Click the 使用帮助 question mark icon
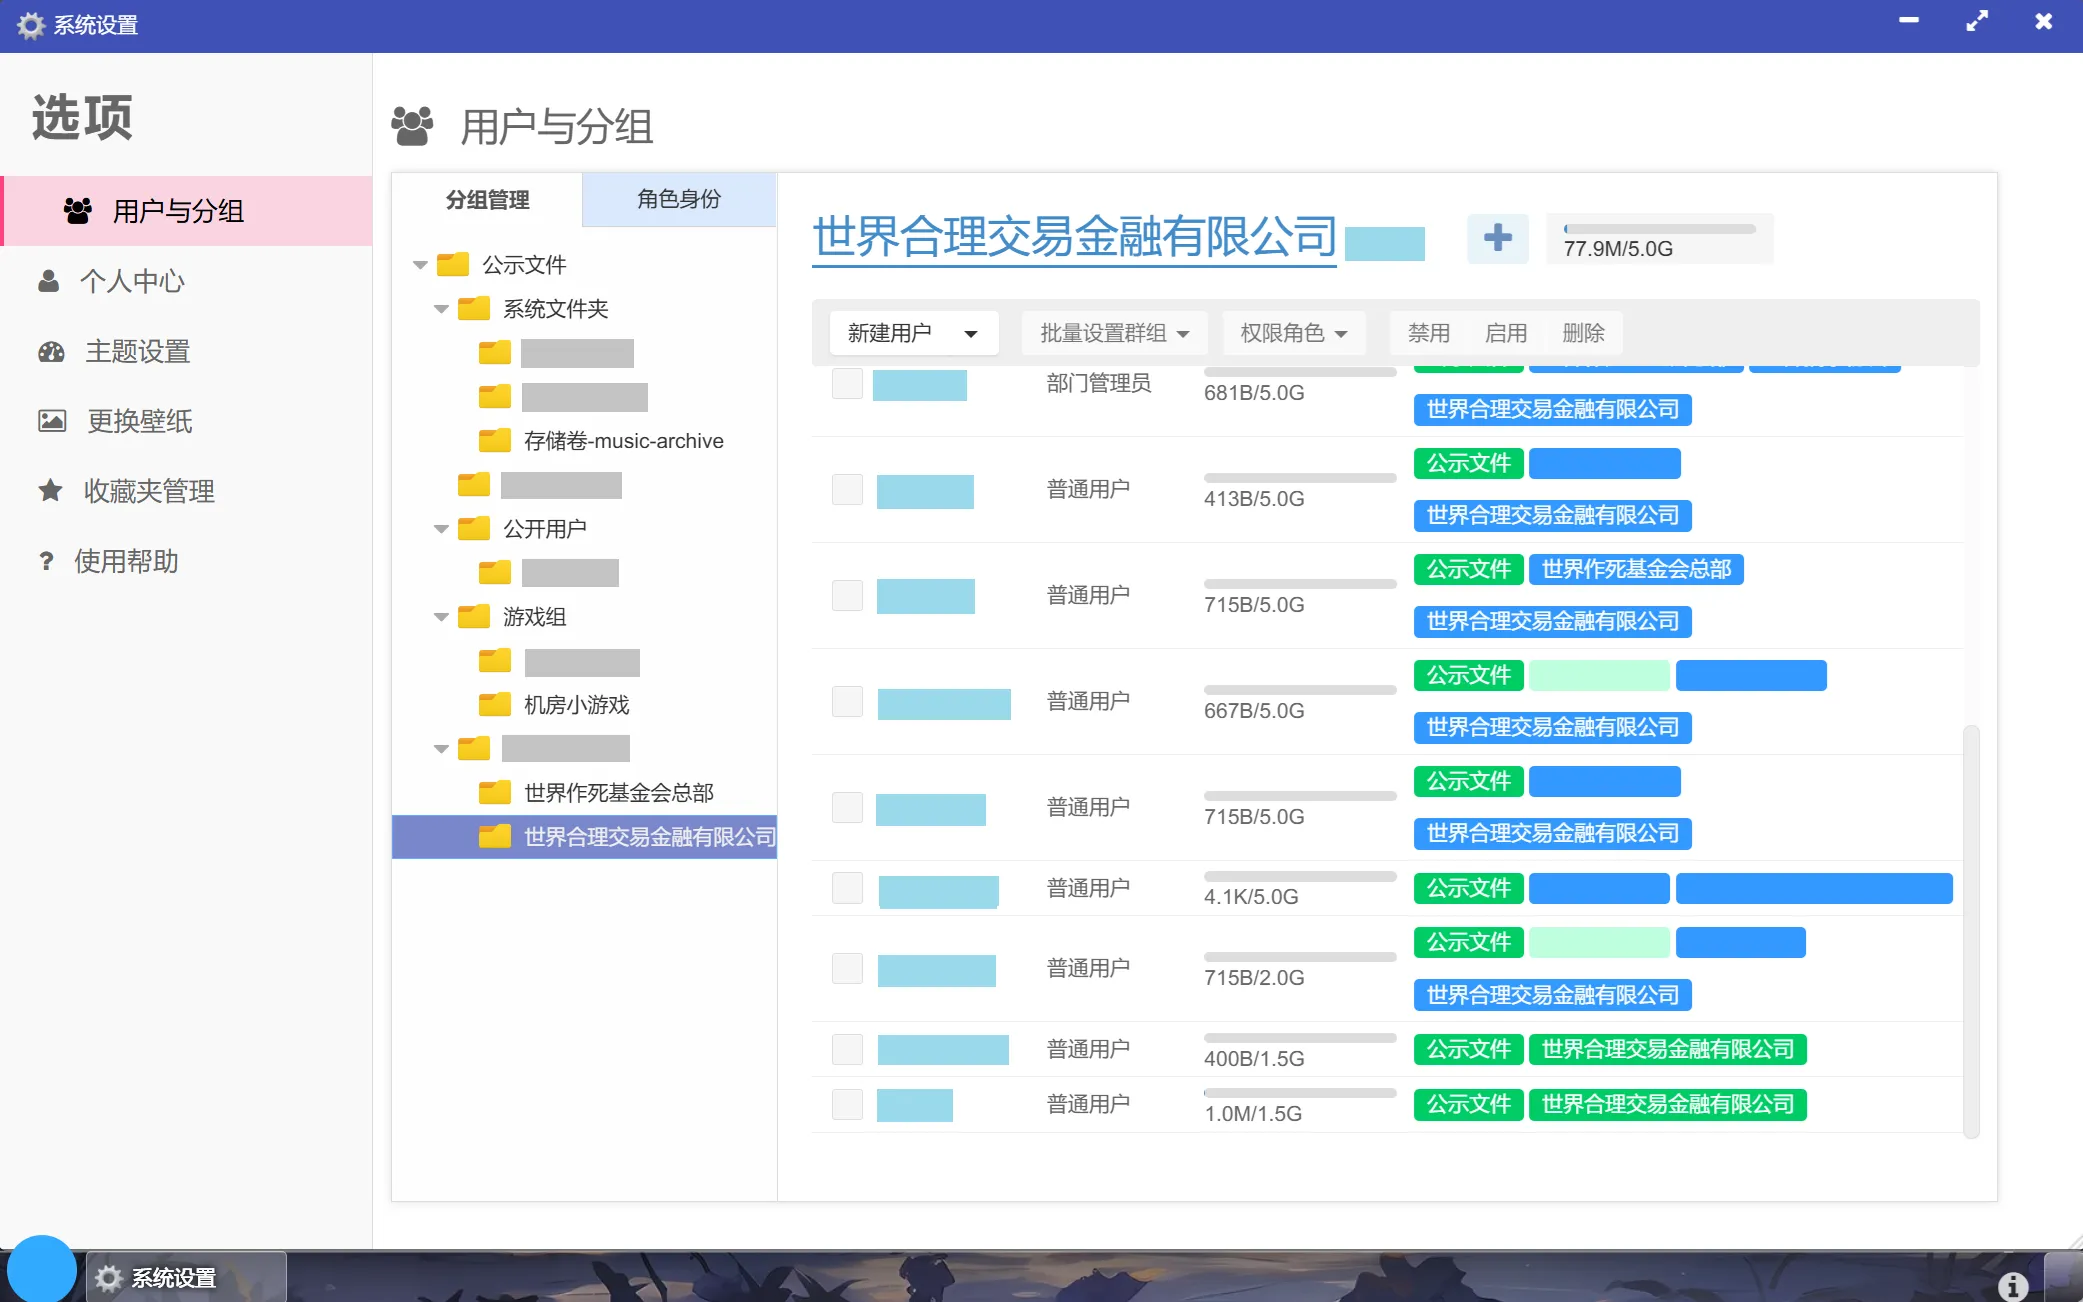Image resolution: width=2083 pixels, height=1302 pixels. [46, 561]
